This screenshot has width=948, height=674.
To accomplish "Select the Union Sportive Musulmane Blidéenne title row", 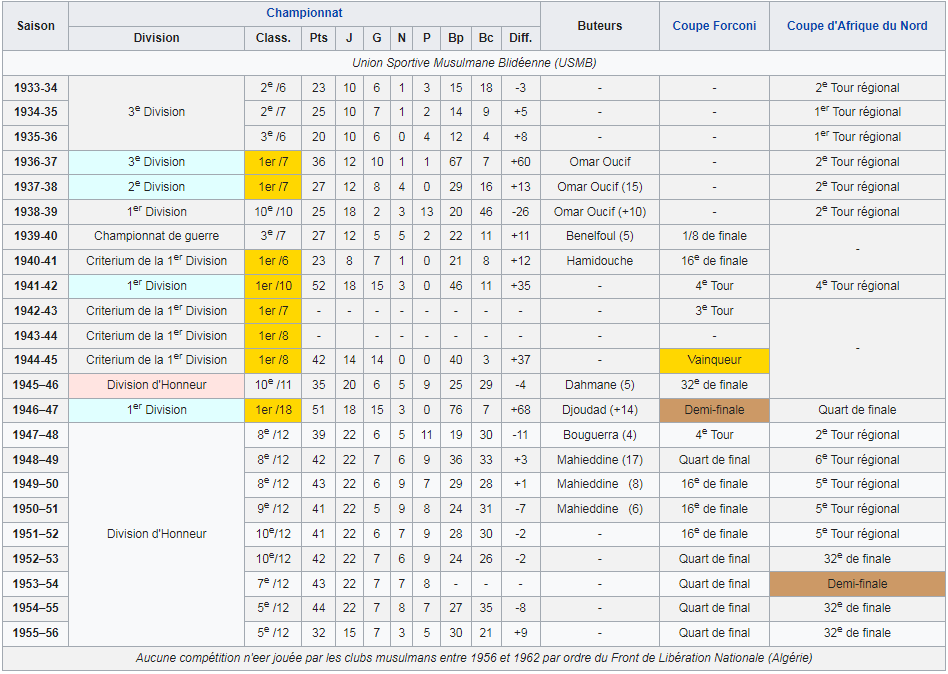I will click(x=474, y=63).
